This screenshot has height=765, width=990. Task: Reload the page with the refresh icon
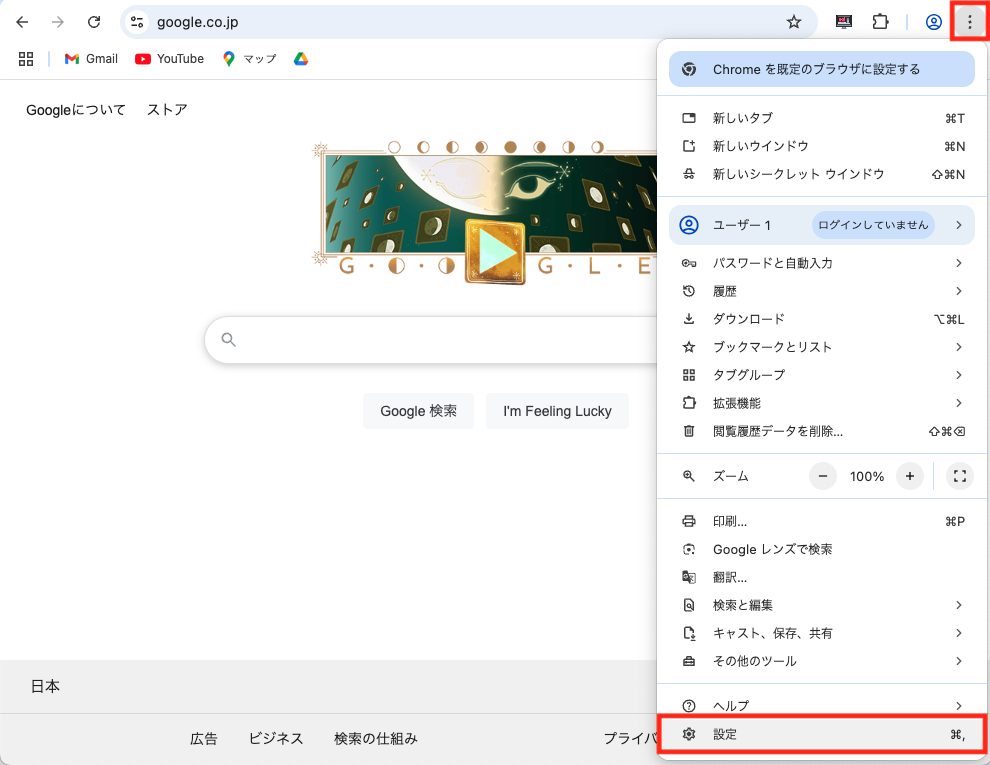tap(94, 22)
